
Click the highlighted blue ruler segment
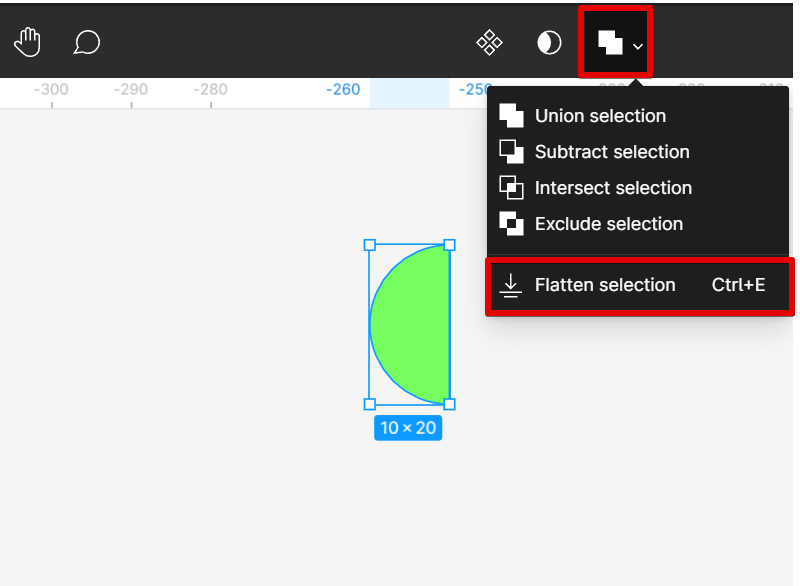click(x=409, y=92)
